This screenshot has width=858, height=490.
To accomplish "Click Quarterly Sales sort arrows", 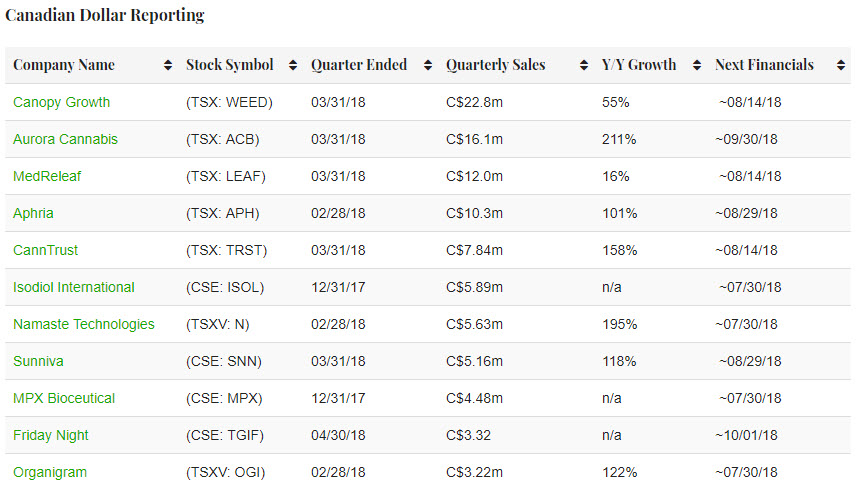I will click(x=584, y=65).
